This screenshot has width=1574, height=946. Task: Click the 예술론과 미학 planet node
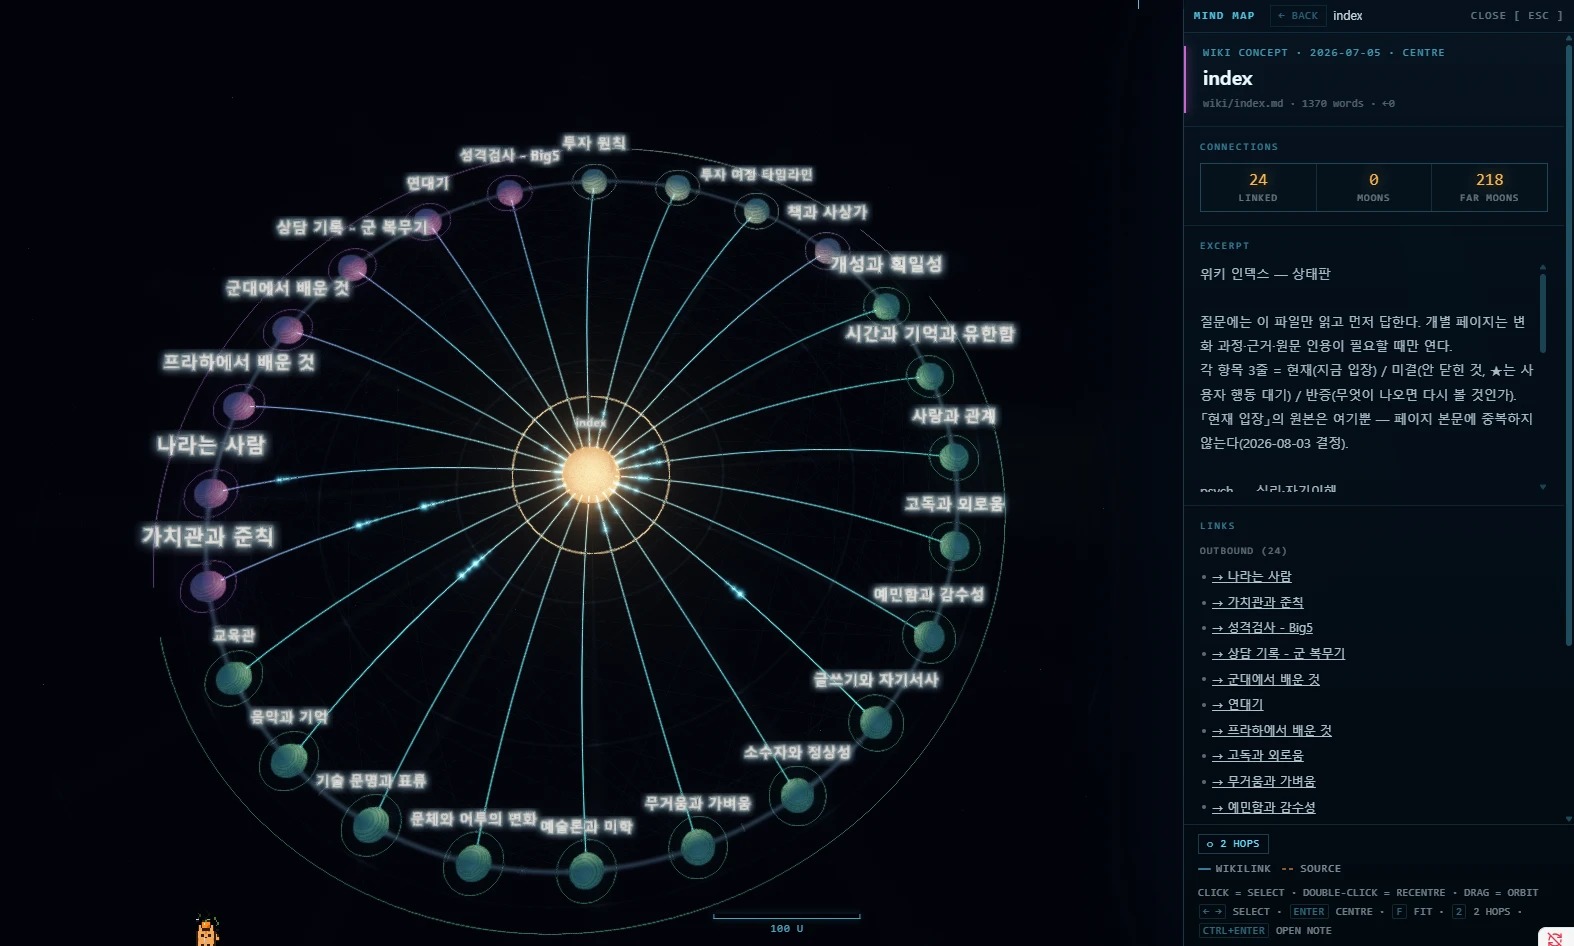tap(587, 869)
